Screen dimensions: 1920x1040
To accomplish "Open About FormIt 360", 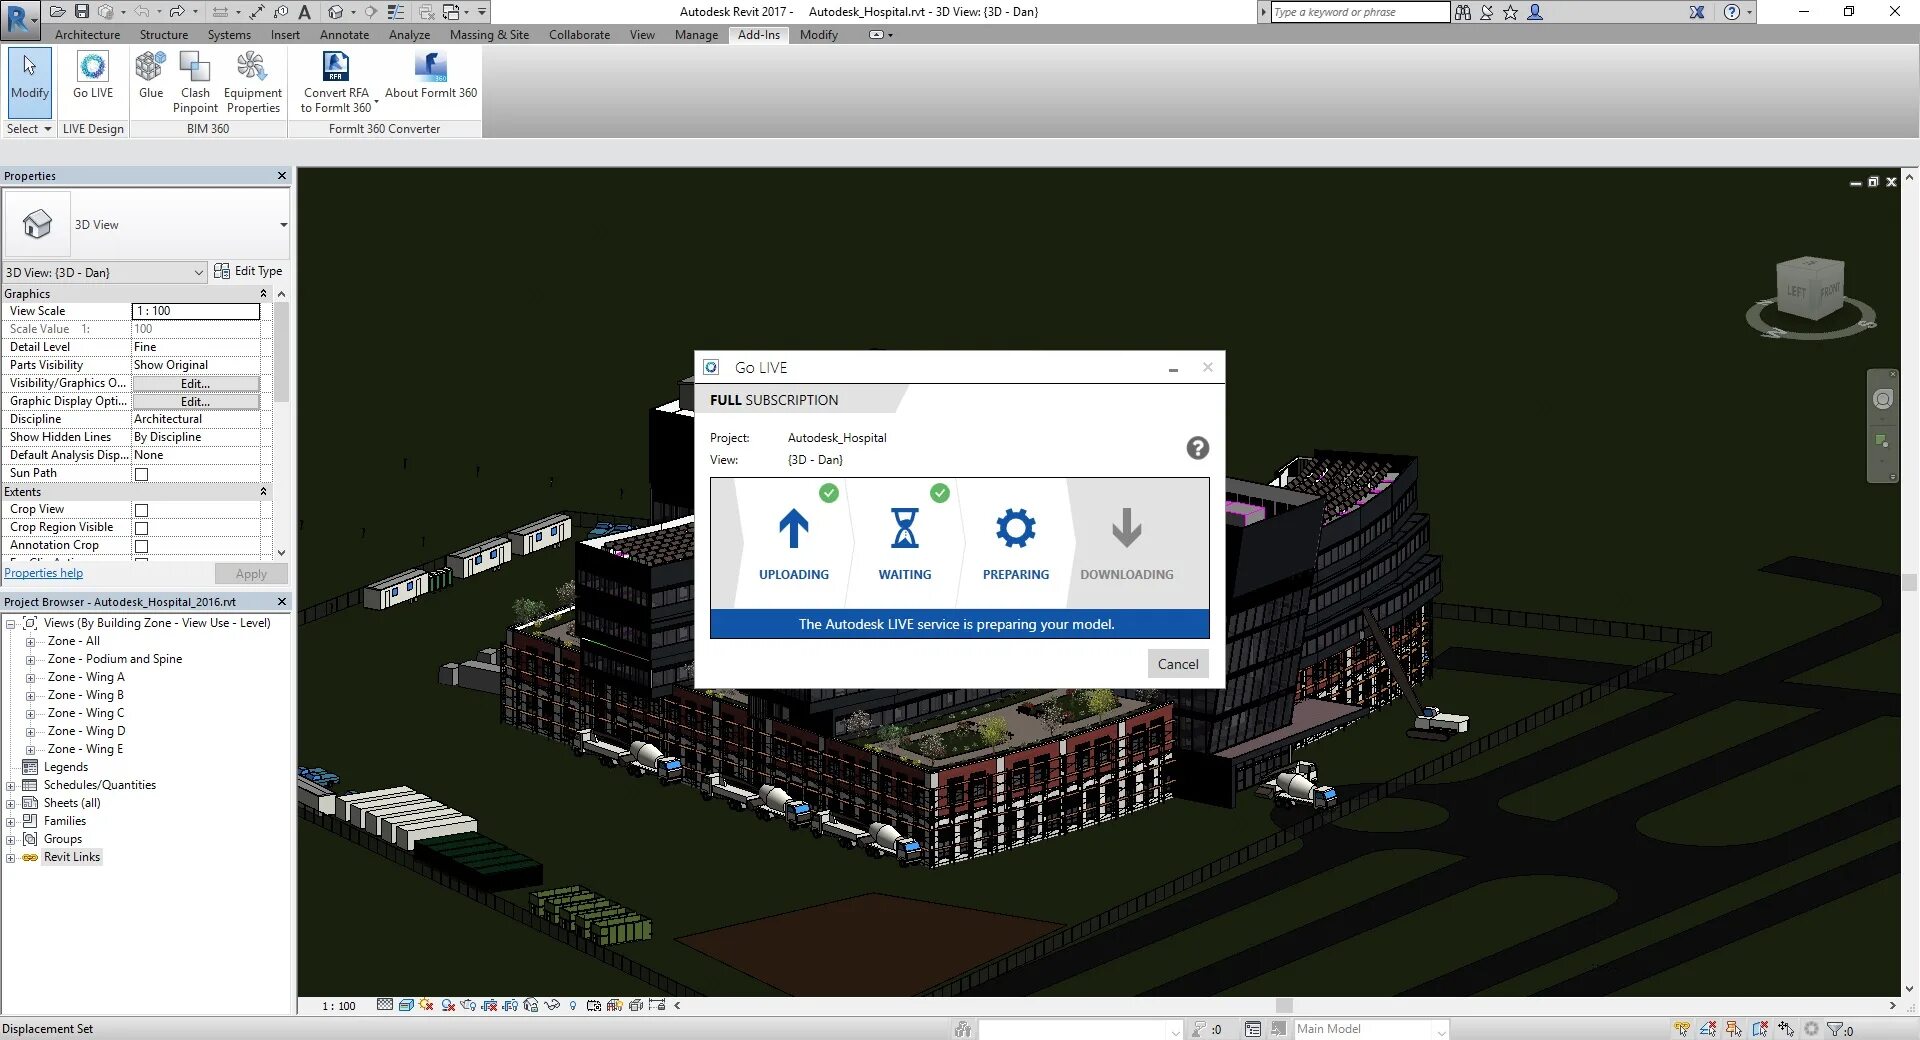I will coord(431,77).
